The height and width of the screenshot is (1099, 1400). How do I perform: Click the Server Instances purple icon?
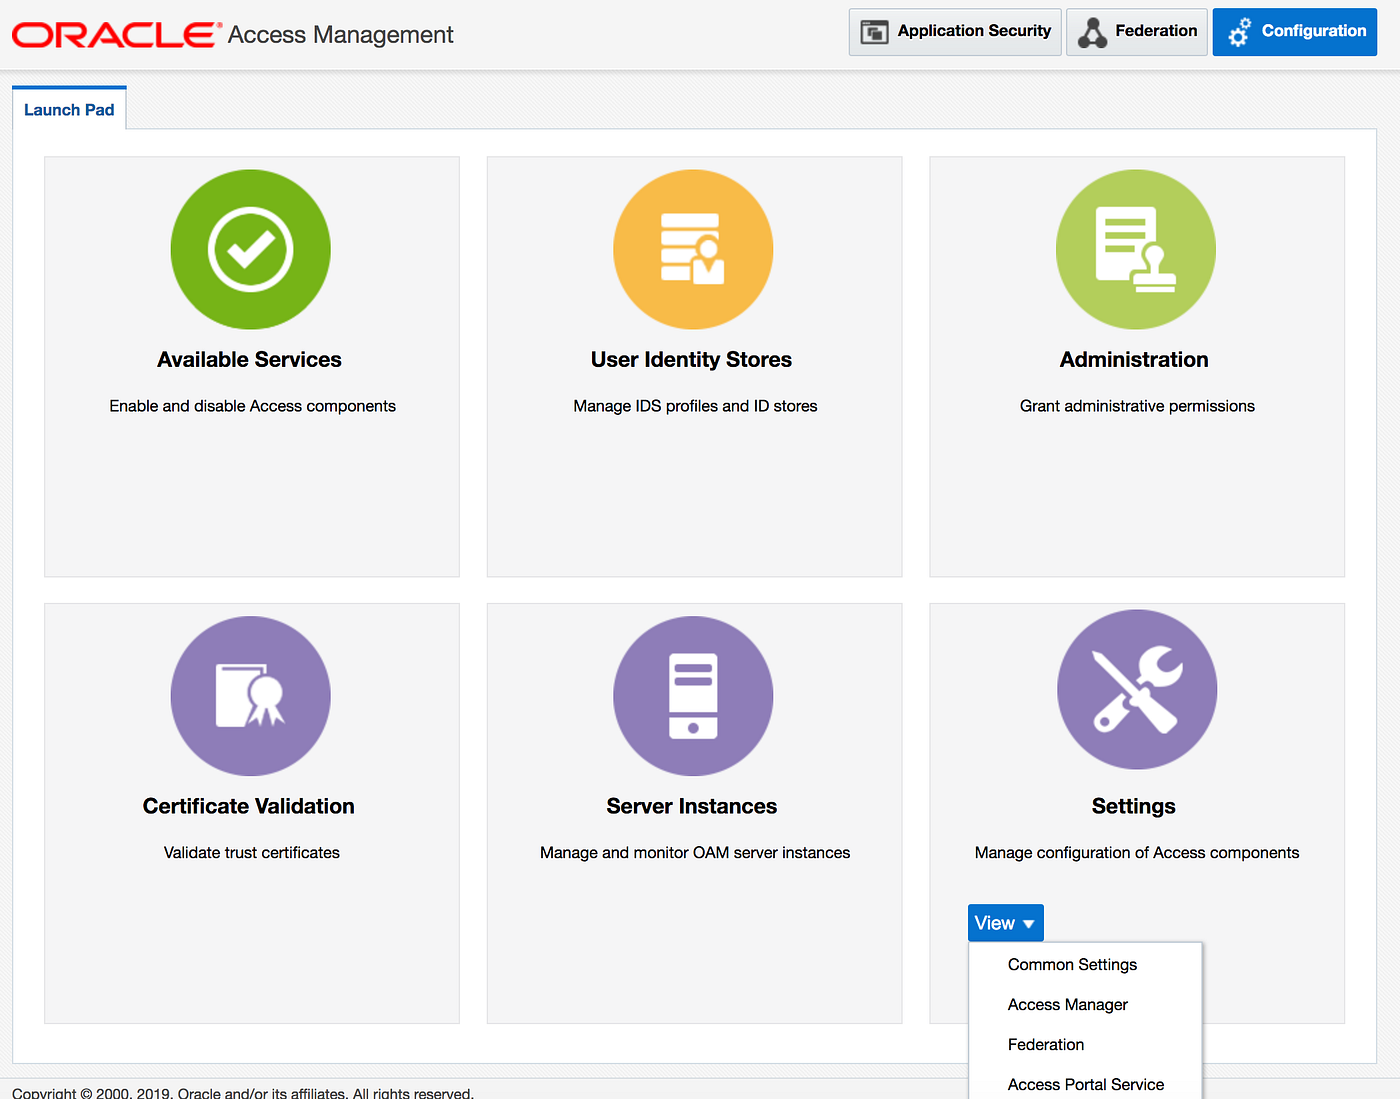click(x=693, y=696)
